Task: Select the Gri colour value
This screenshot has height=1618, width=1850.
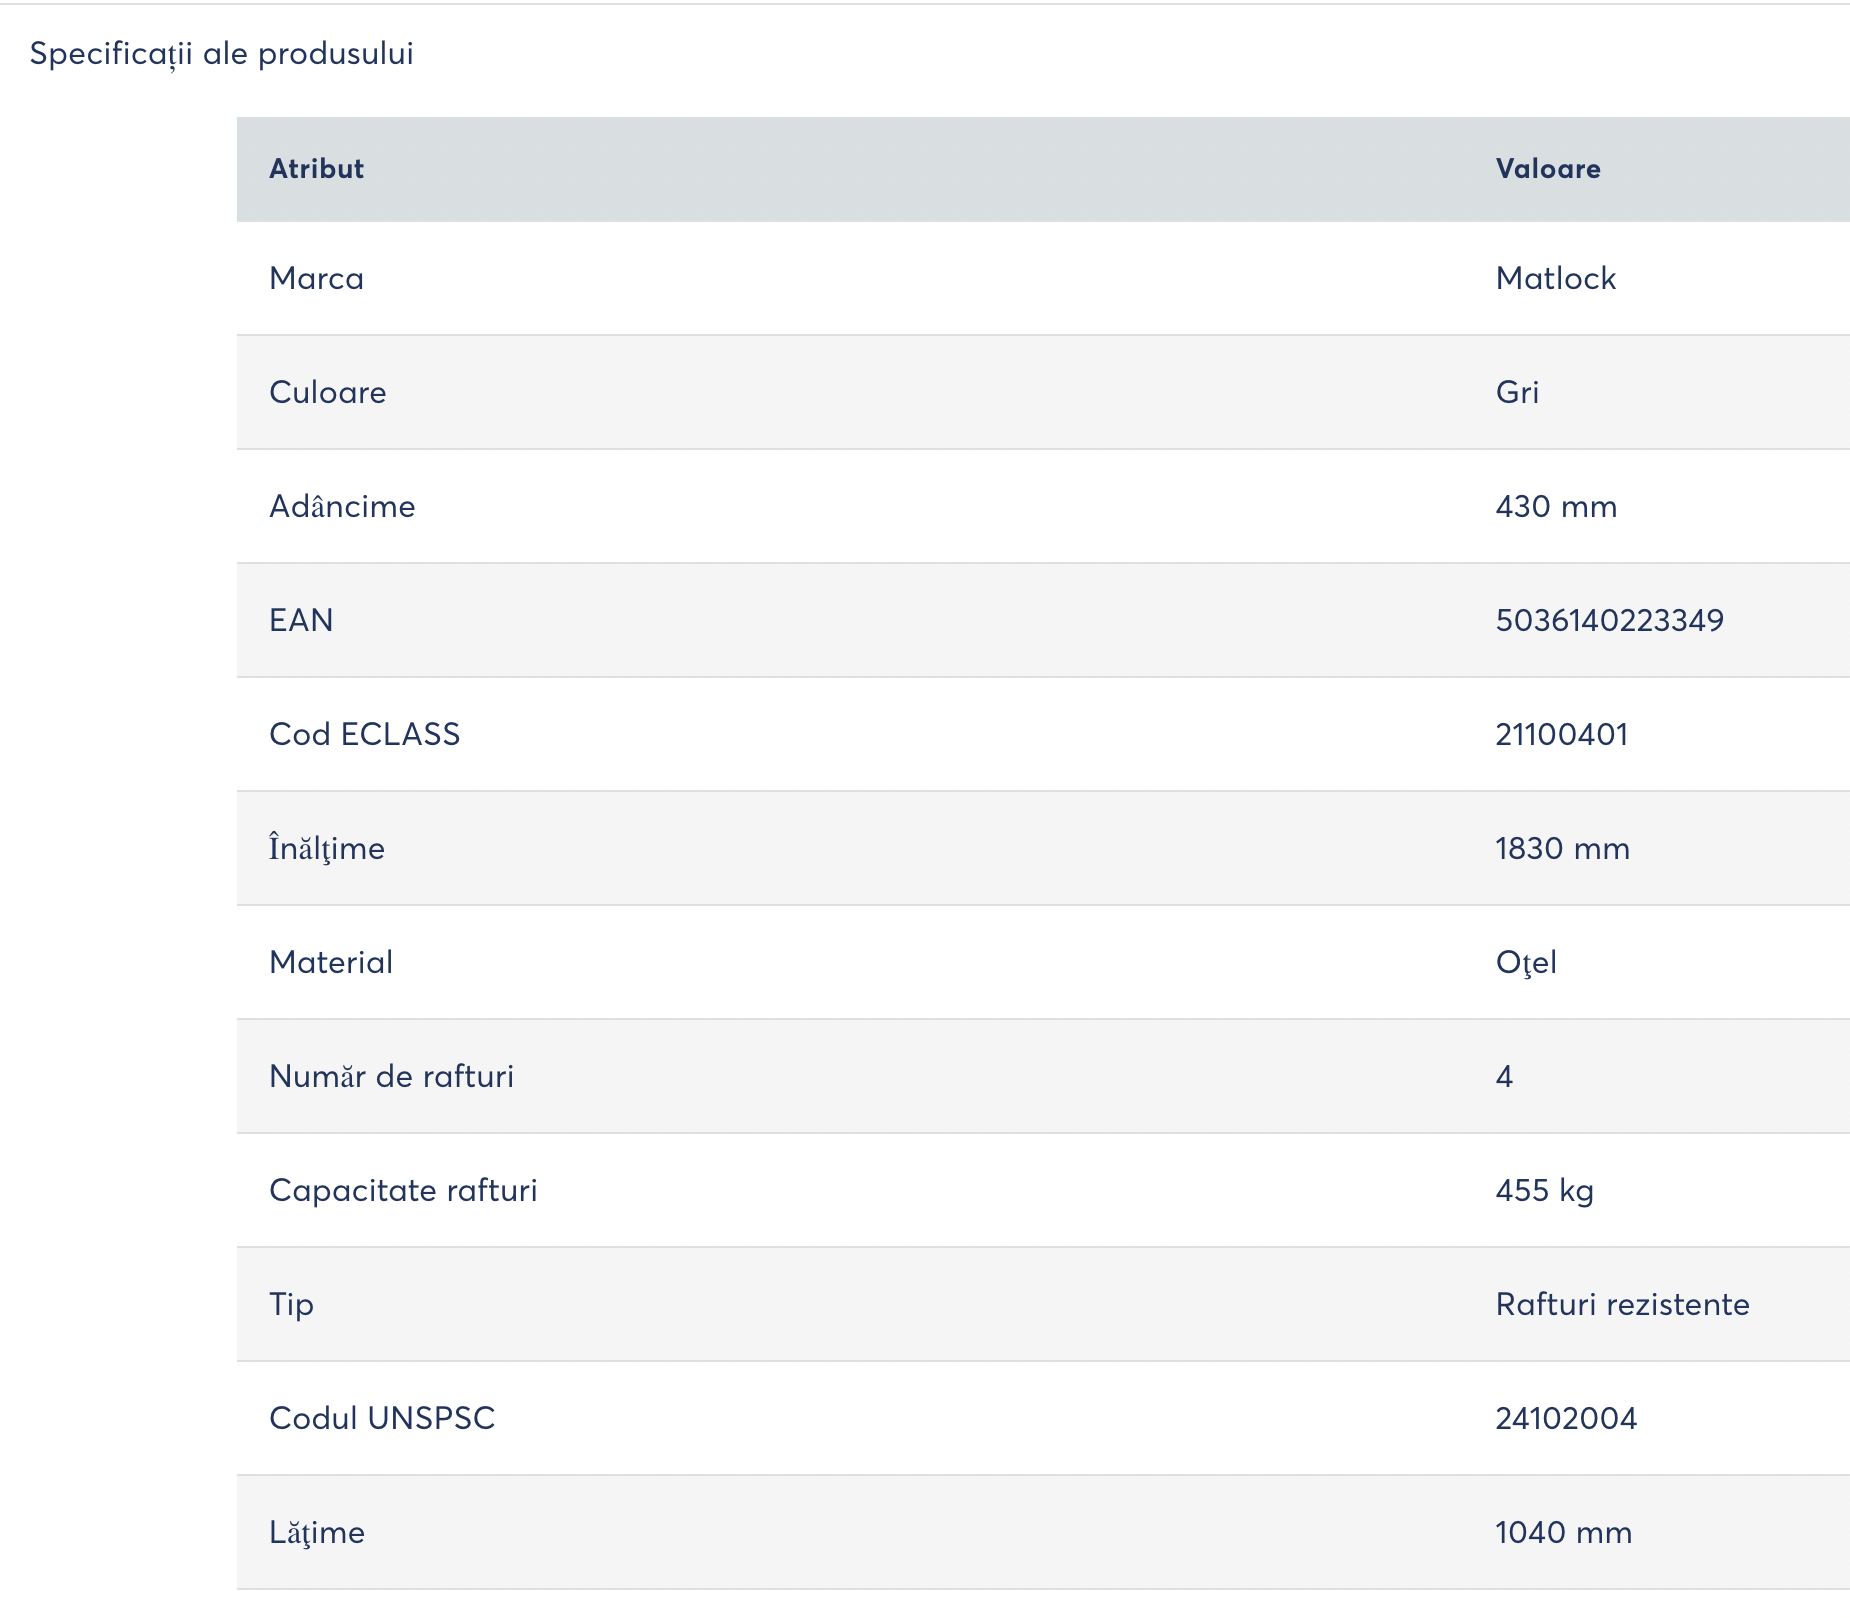Action: [x=1517, y=392]
